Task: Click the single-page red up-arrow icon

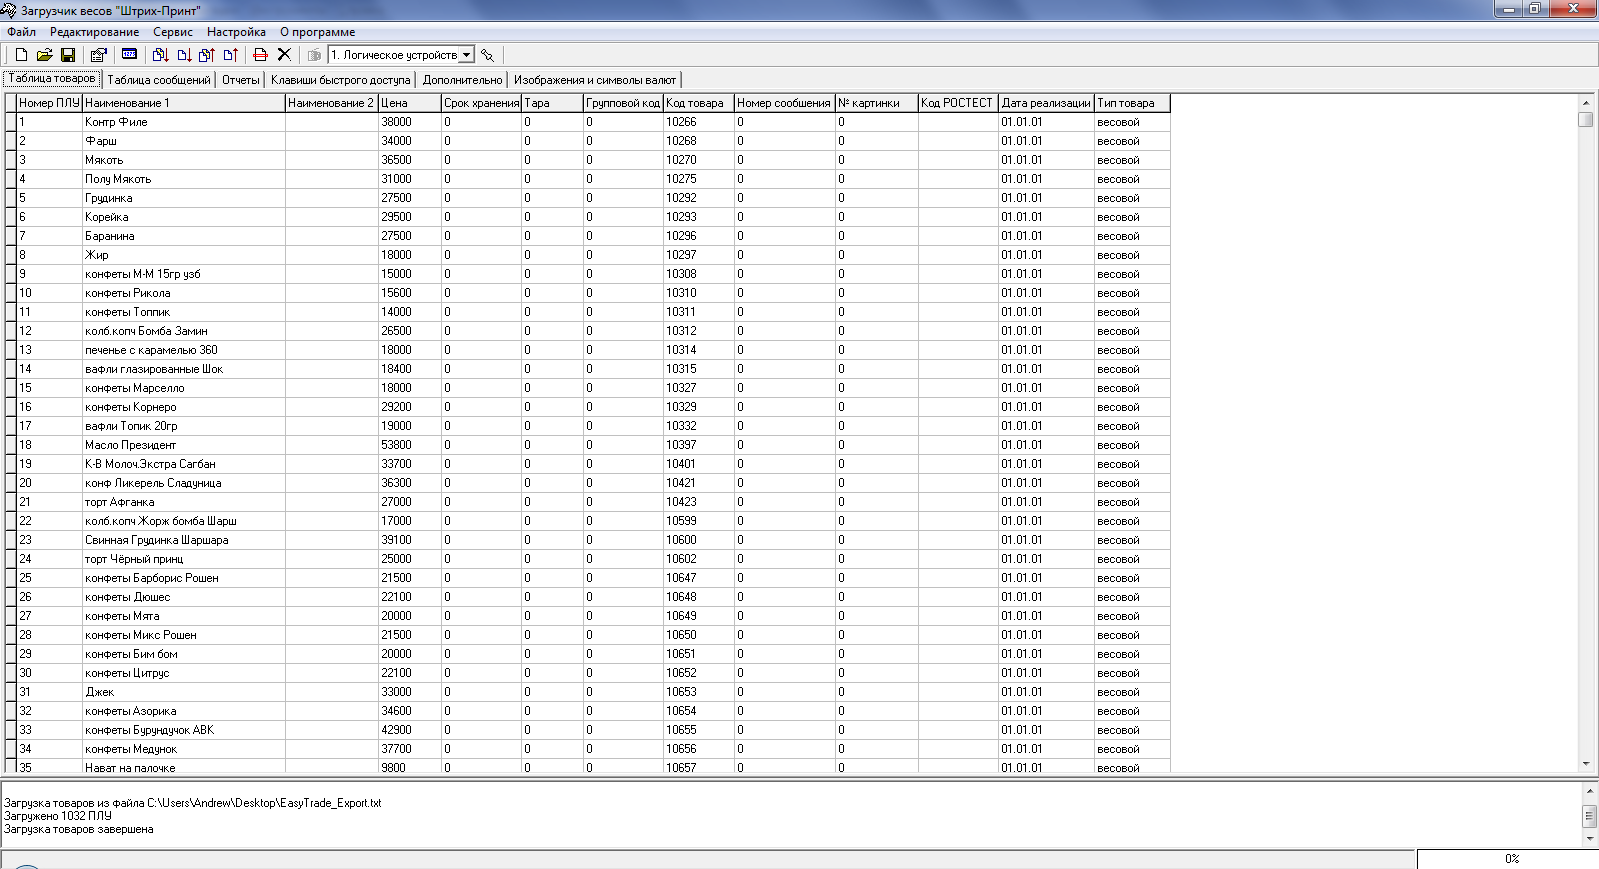Action: (x=231, y=55)
